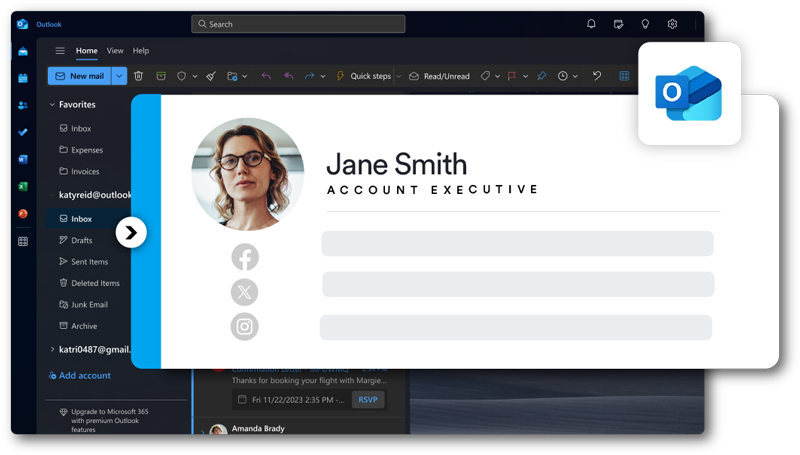
Task: Click the X (Twitter) icon on signature card
Action: pos(244,292)
